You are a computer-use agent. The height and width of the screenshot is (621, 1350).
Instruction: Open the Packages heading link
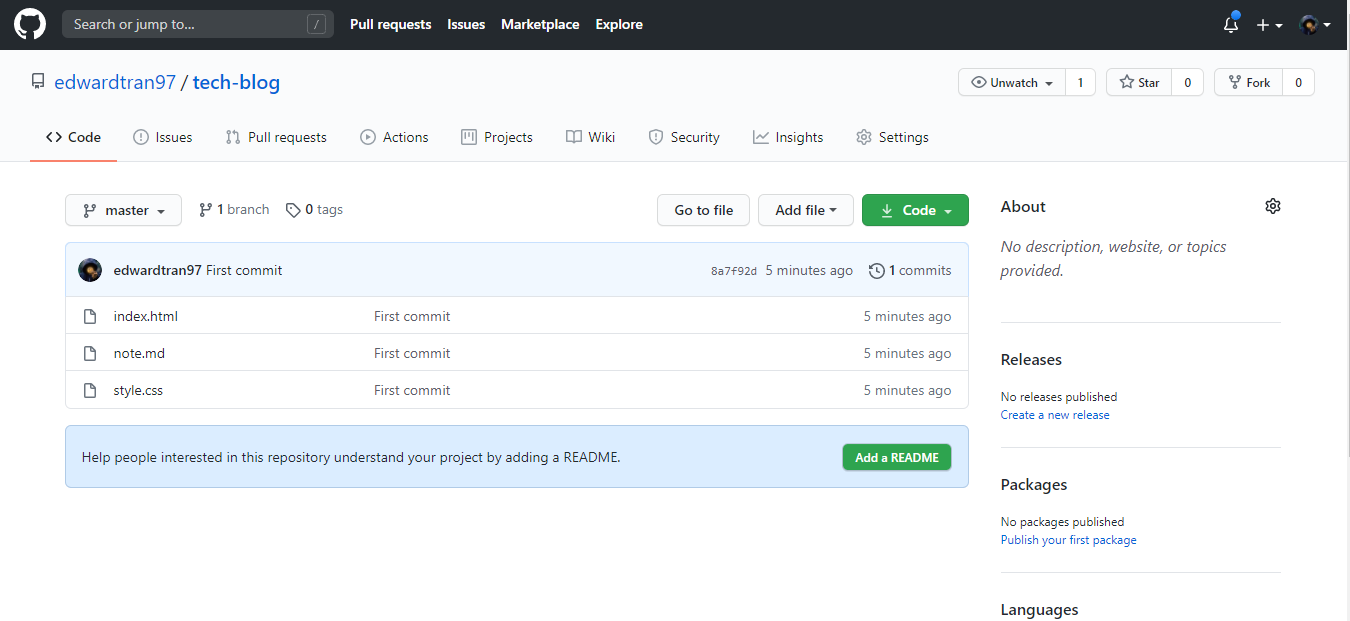coord(1034,484)
